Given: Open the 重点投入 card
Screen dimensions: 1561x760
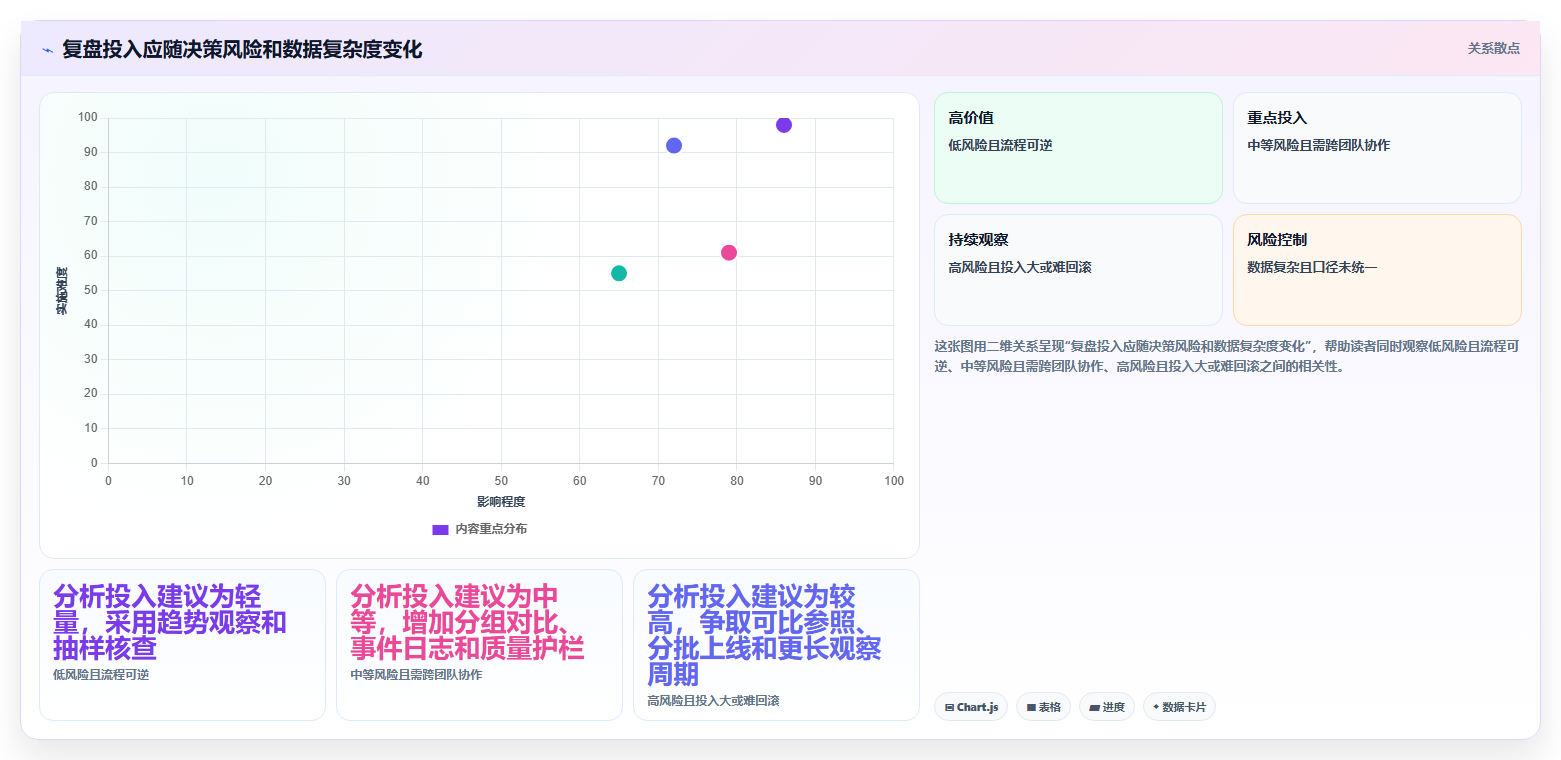Looking at the screenshot, I should (x=1377, y=148).
